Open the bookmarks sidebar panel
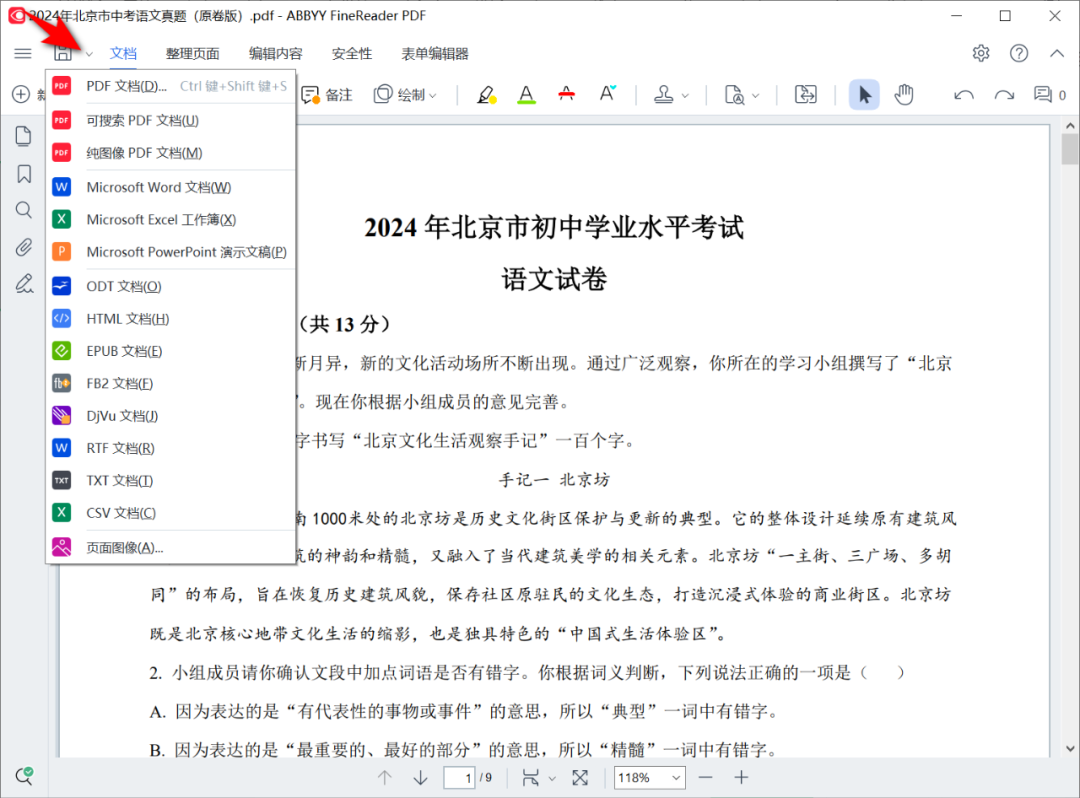The image size is (1080, 798). click(23, 174)
